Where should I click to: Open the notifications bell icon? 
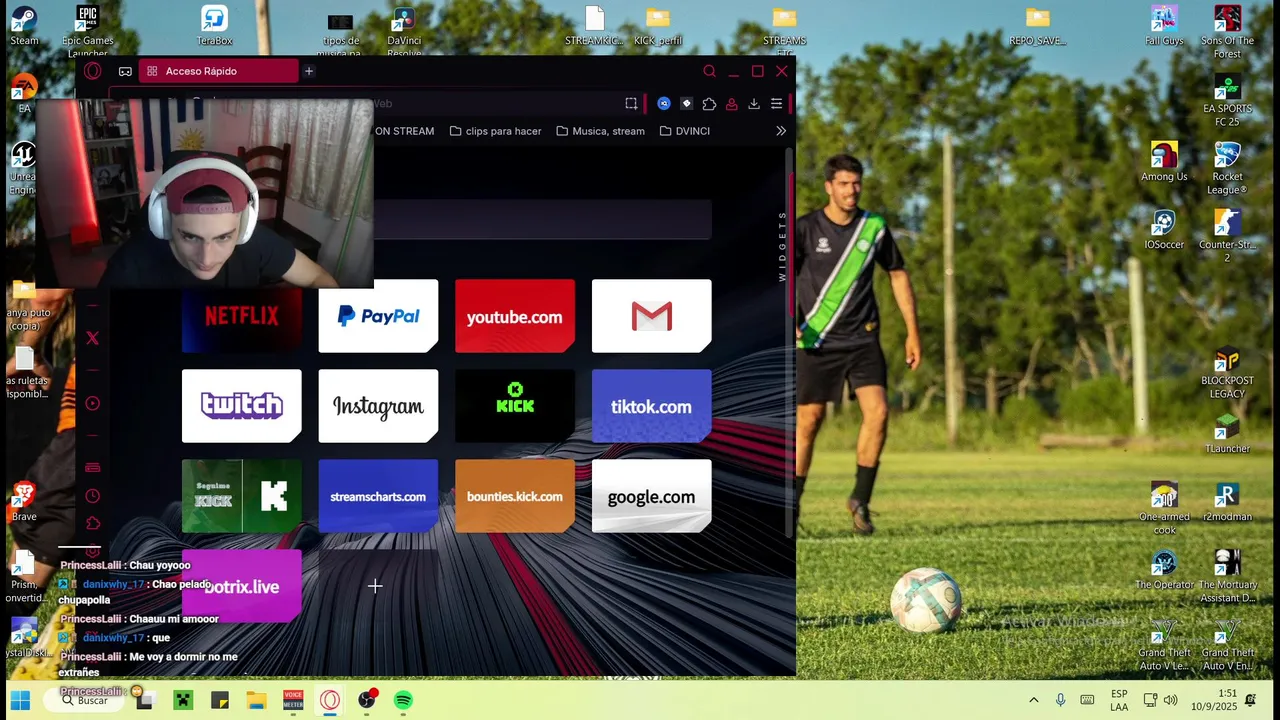(1250, 700)
